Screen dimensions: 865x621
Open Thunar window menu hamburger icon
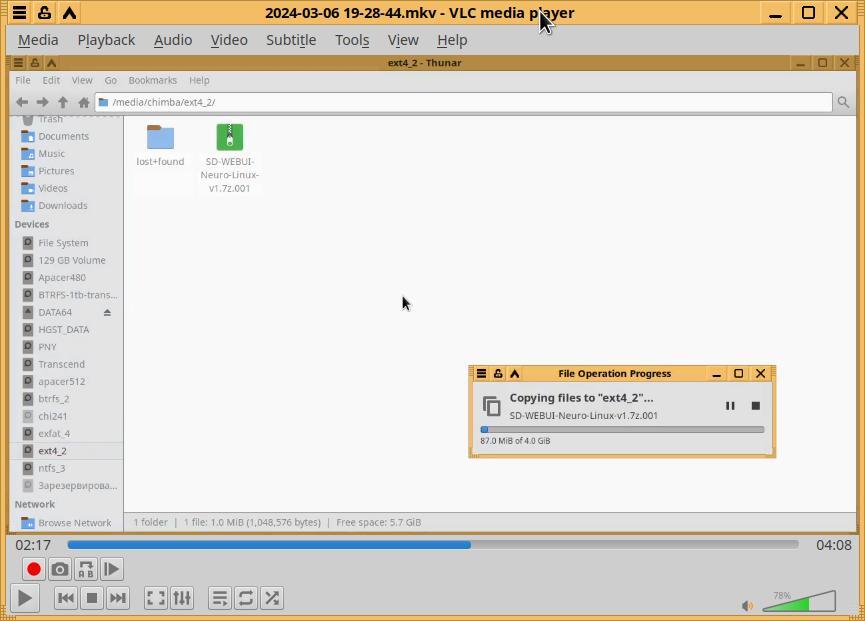tap(18, 63)
